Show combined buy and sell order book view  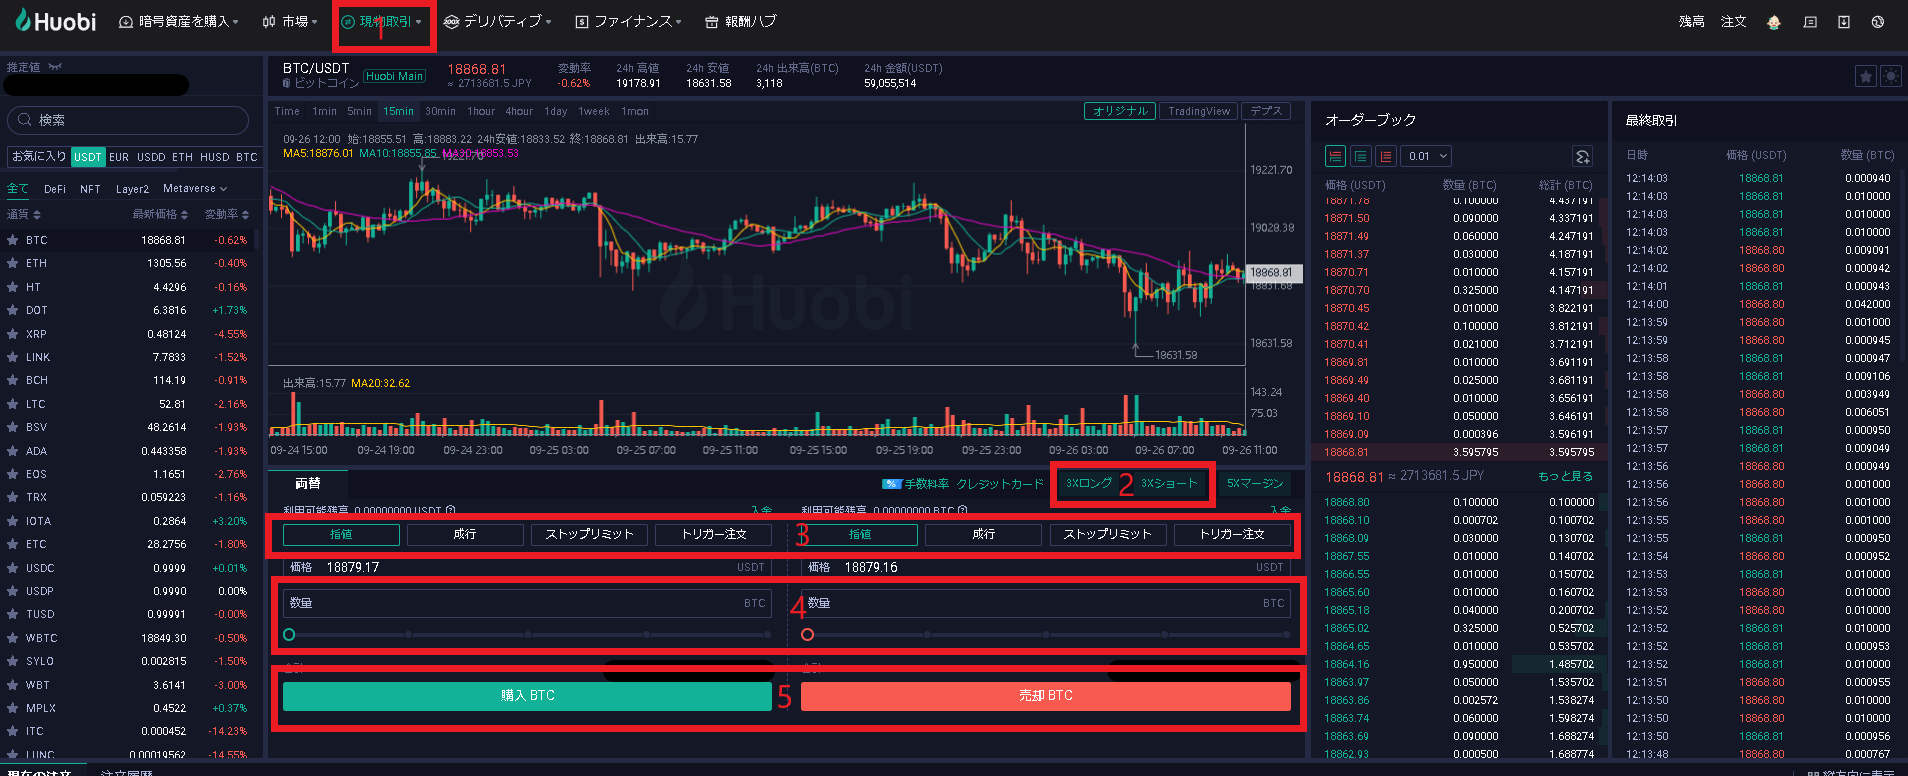(1335, 156)
